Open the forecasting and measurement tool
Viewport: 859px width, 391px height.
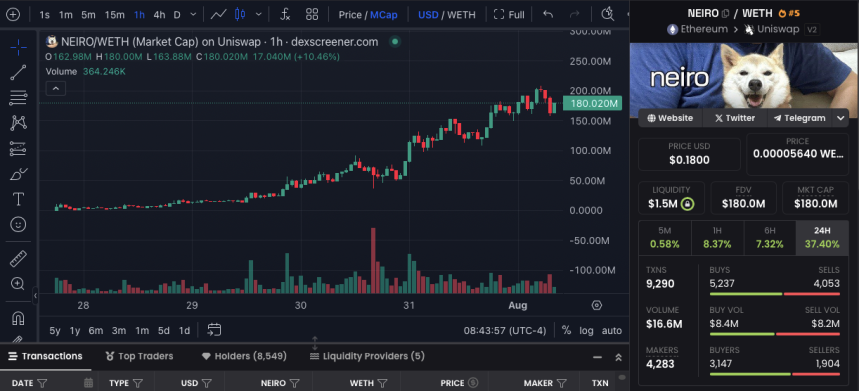(18, 148)
